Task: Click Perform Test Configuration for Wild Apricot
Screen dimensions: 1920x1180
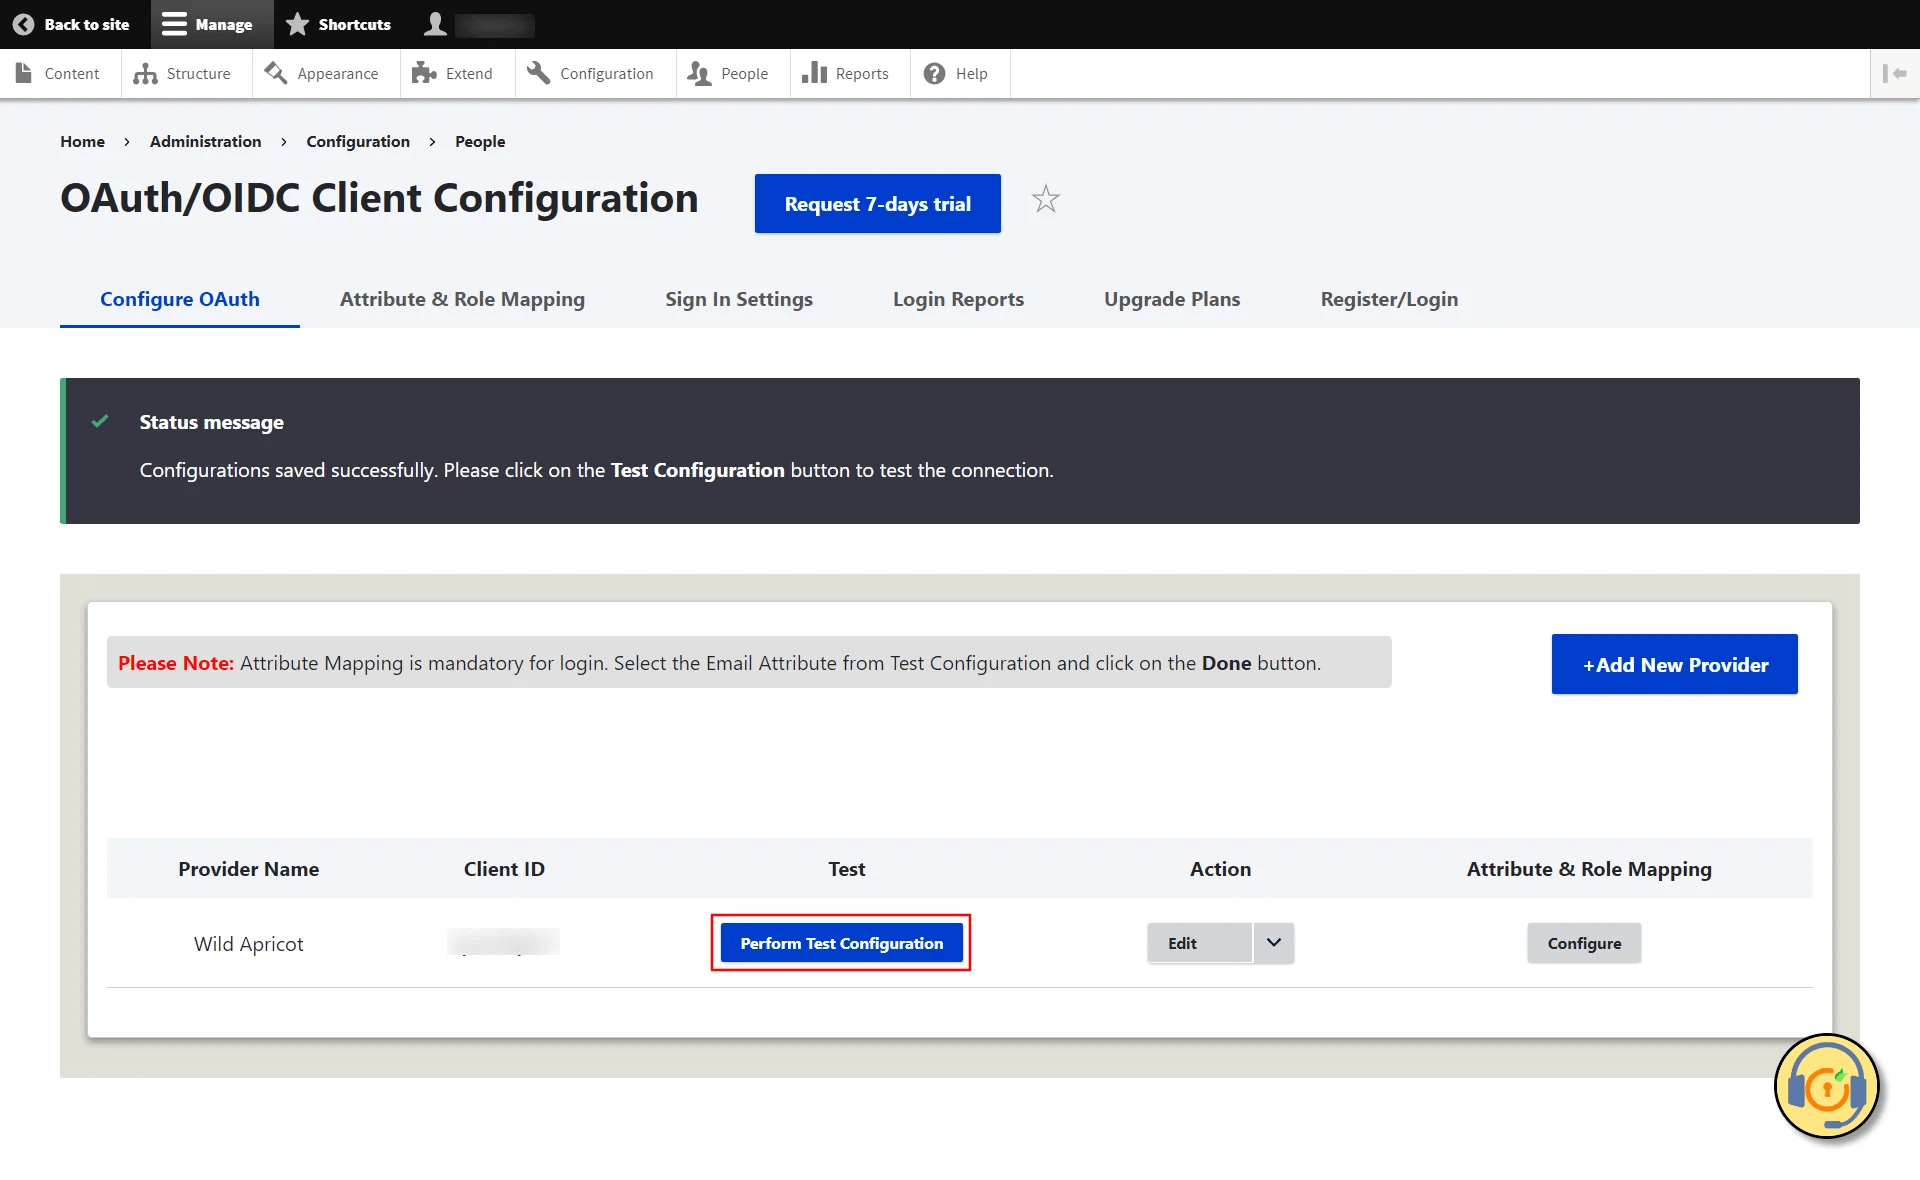Action: (841, 942)
